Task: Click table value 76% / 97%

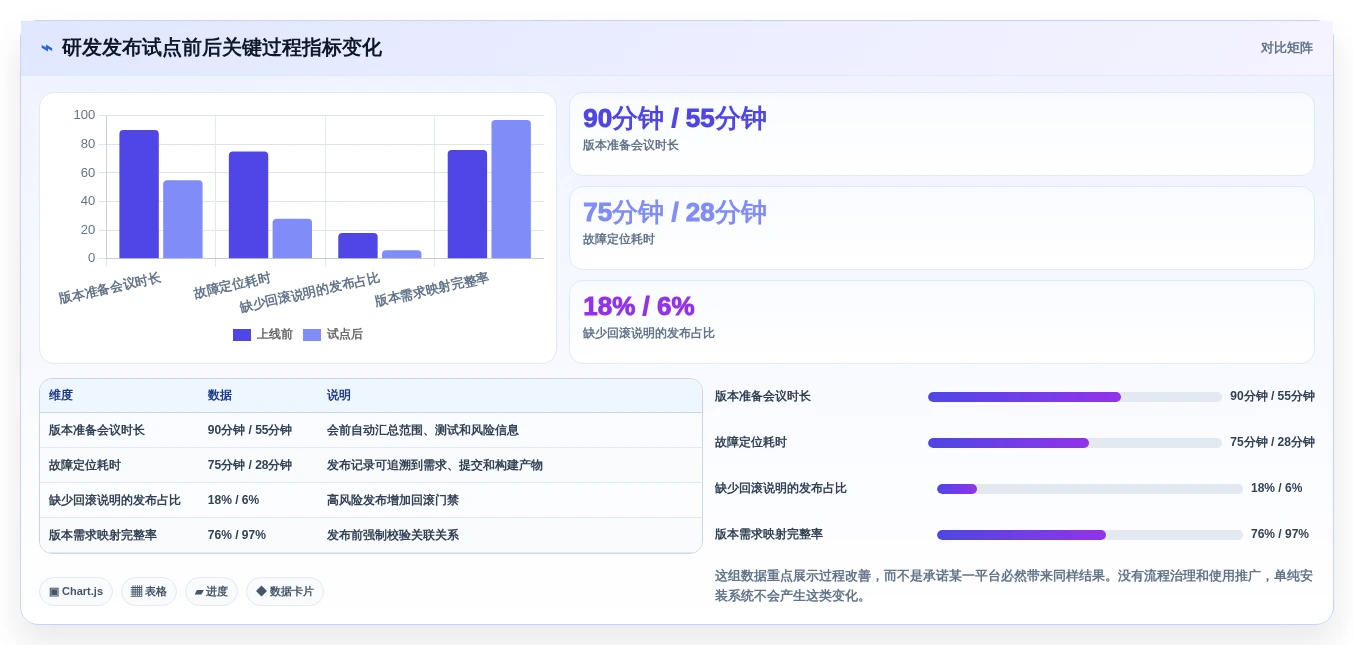Action: tap(237, 535)
